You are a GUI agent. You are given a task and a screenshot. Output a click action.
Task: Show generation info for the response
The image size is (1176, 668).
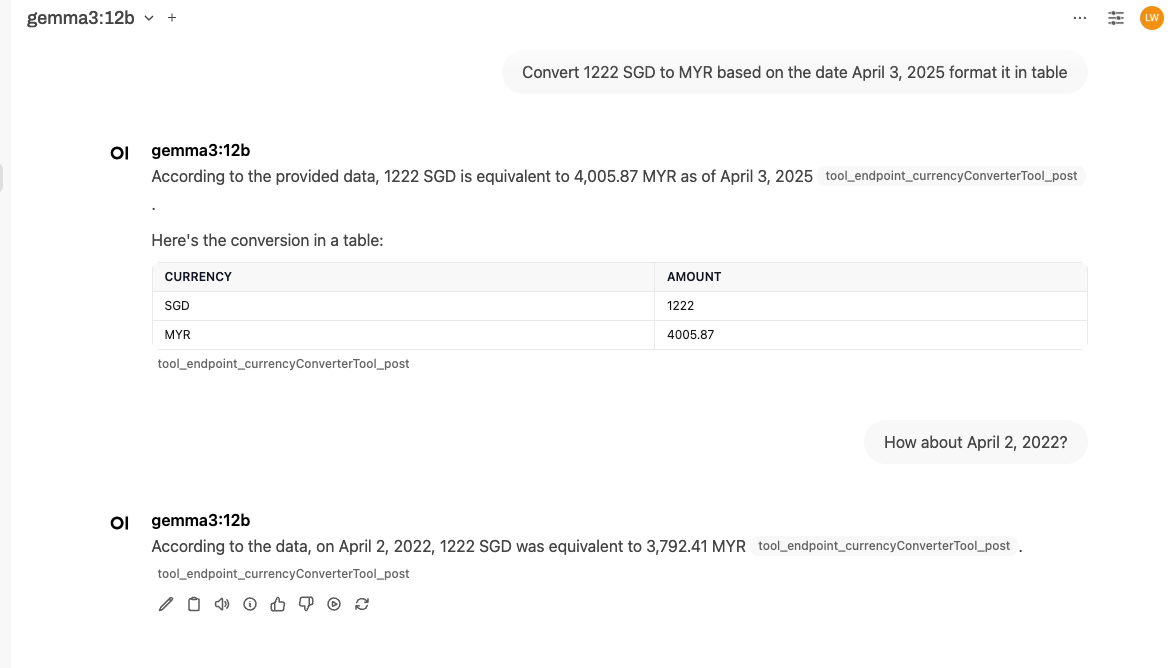click(x=250, y=604)
